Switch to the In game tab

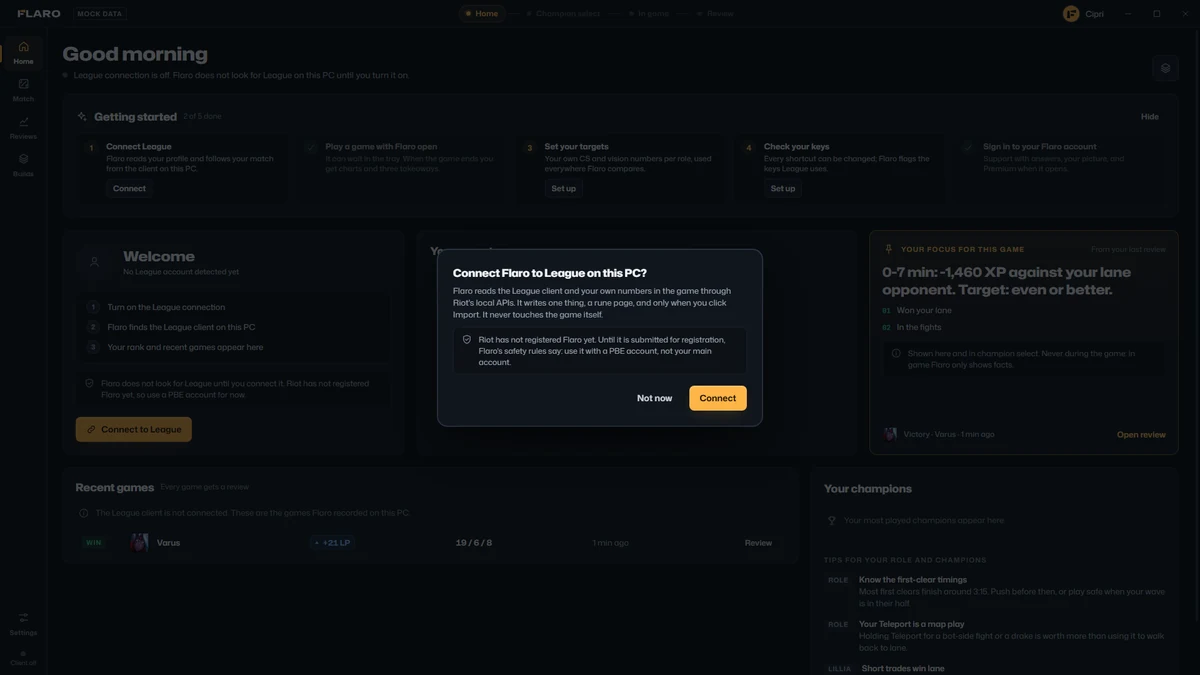[650, 14]
